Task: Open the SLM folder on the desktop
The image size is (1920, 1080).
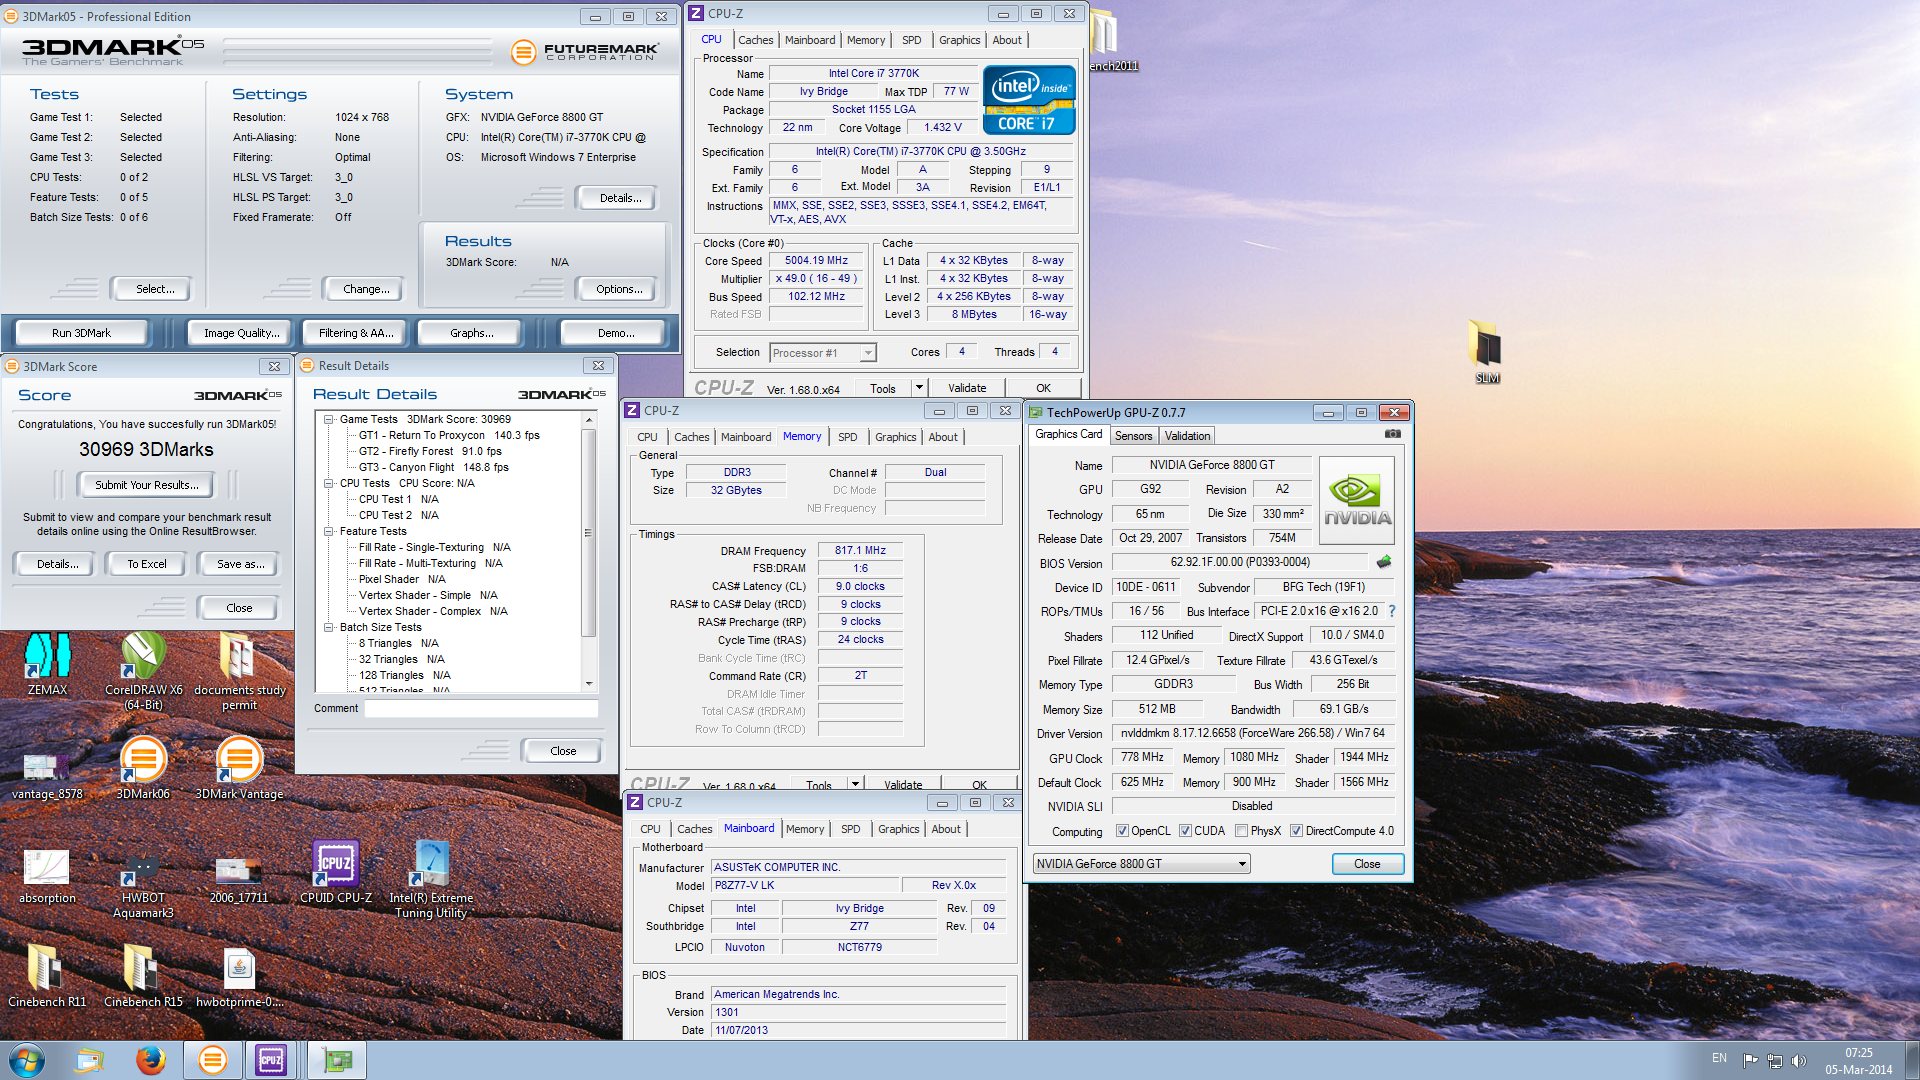Action: point(1487,351)
